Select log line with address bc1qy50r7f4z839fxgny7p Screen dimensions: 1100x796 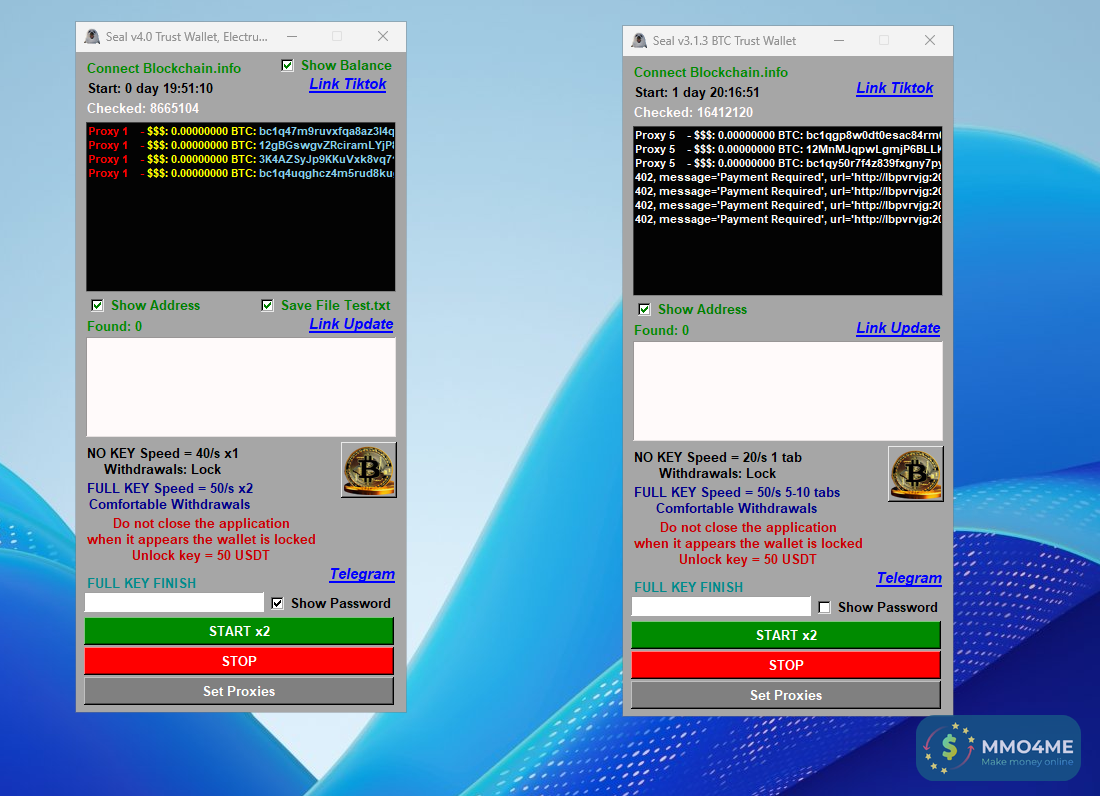(x=788, y=163)
